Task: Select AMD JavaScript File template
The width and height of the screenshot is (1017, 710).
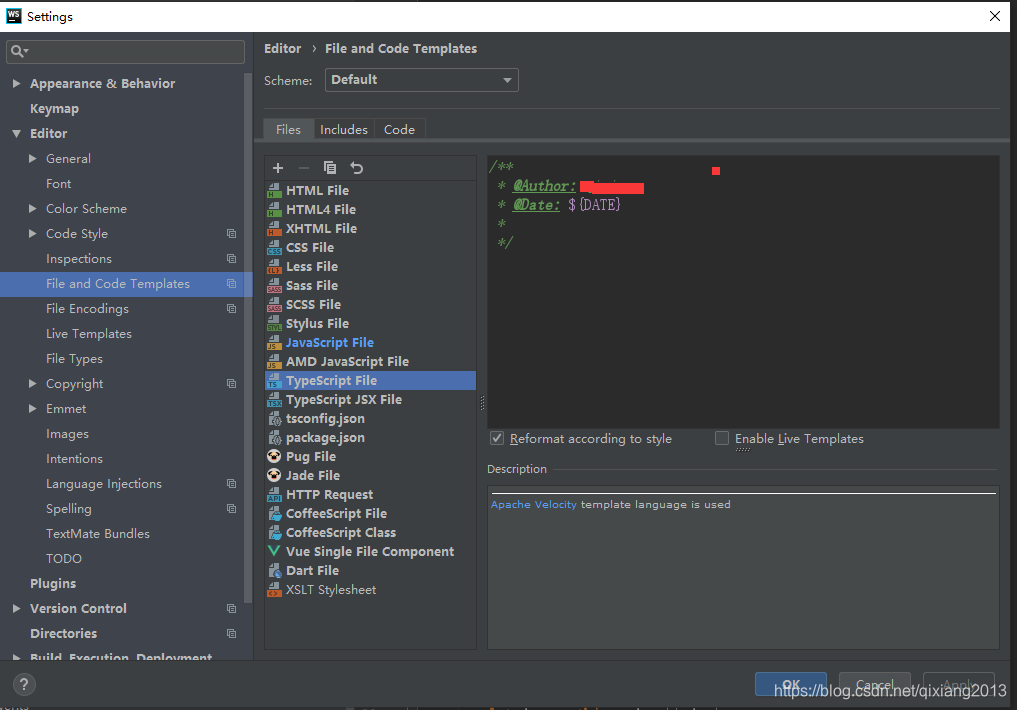Action: (x=370, y=362)
